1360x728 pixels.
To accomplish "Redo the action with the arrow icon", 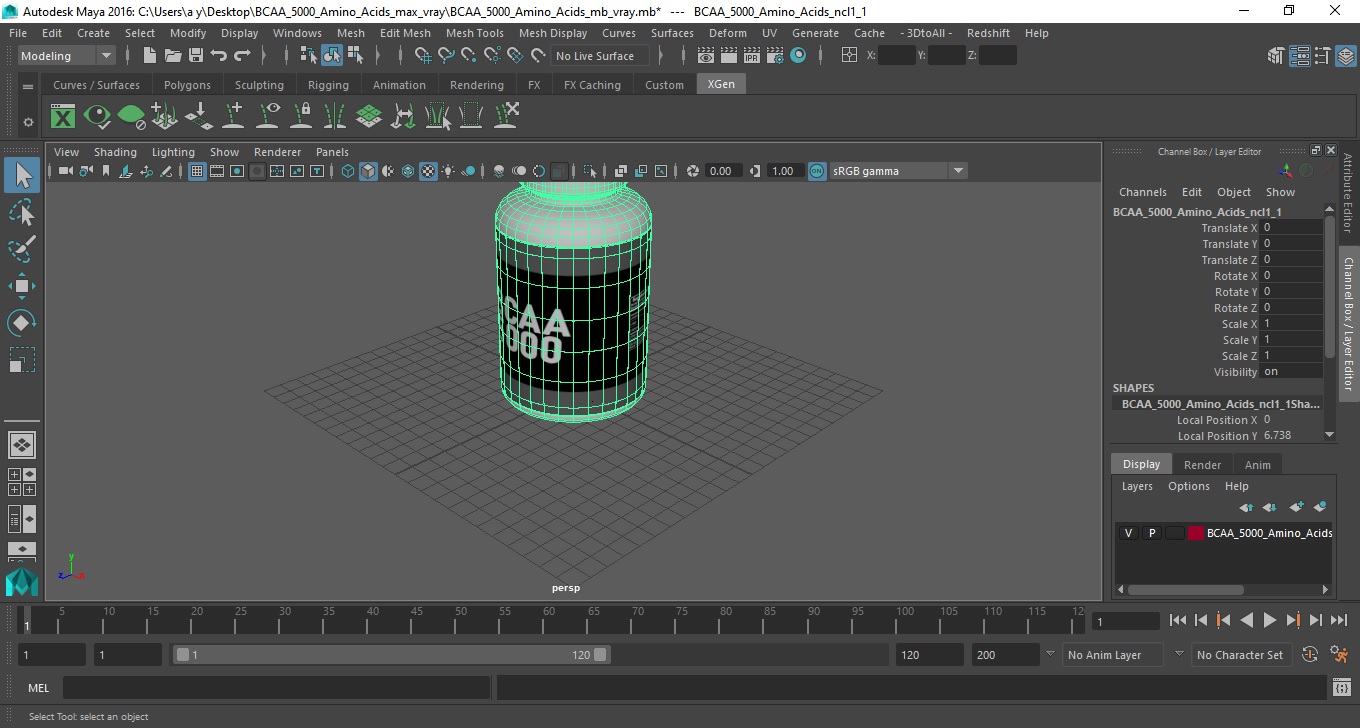I will (242, 56).
